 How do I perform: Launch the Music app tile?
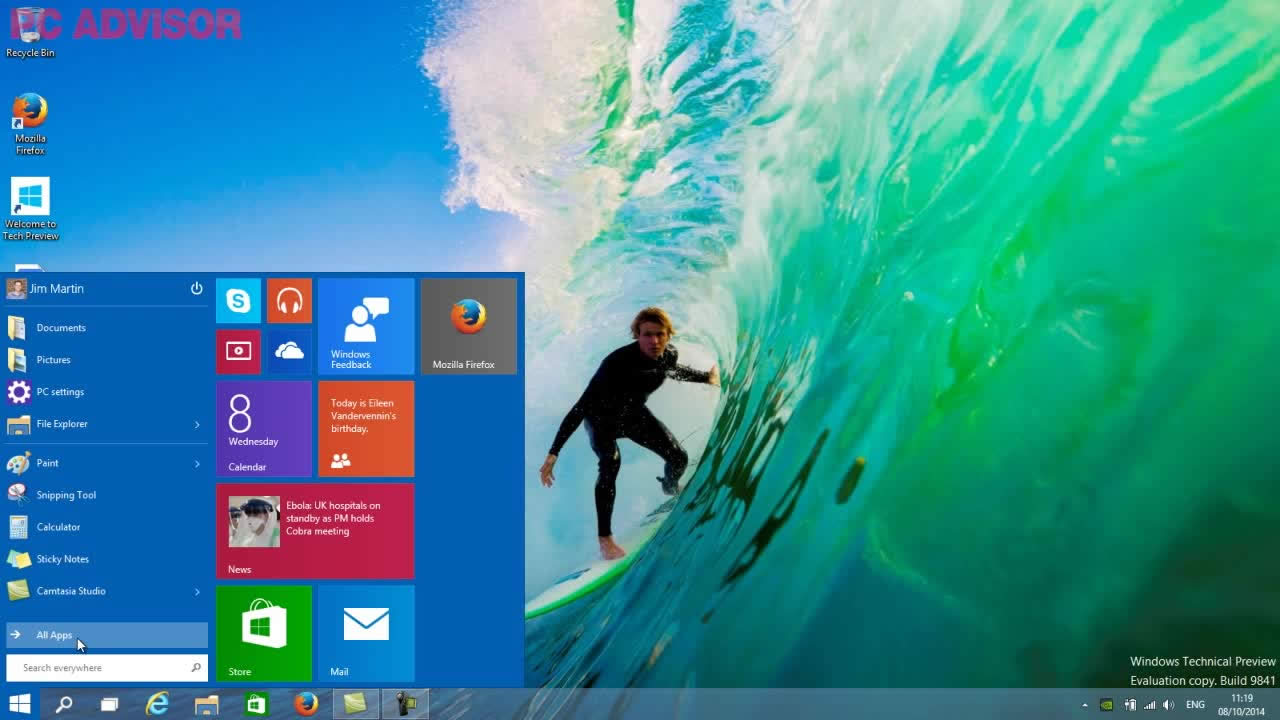click(x=289, y=300)
